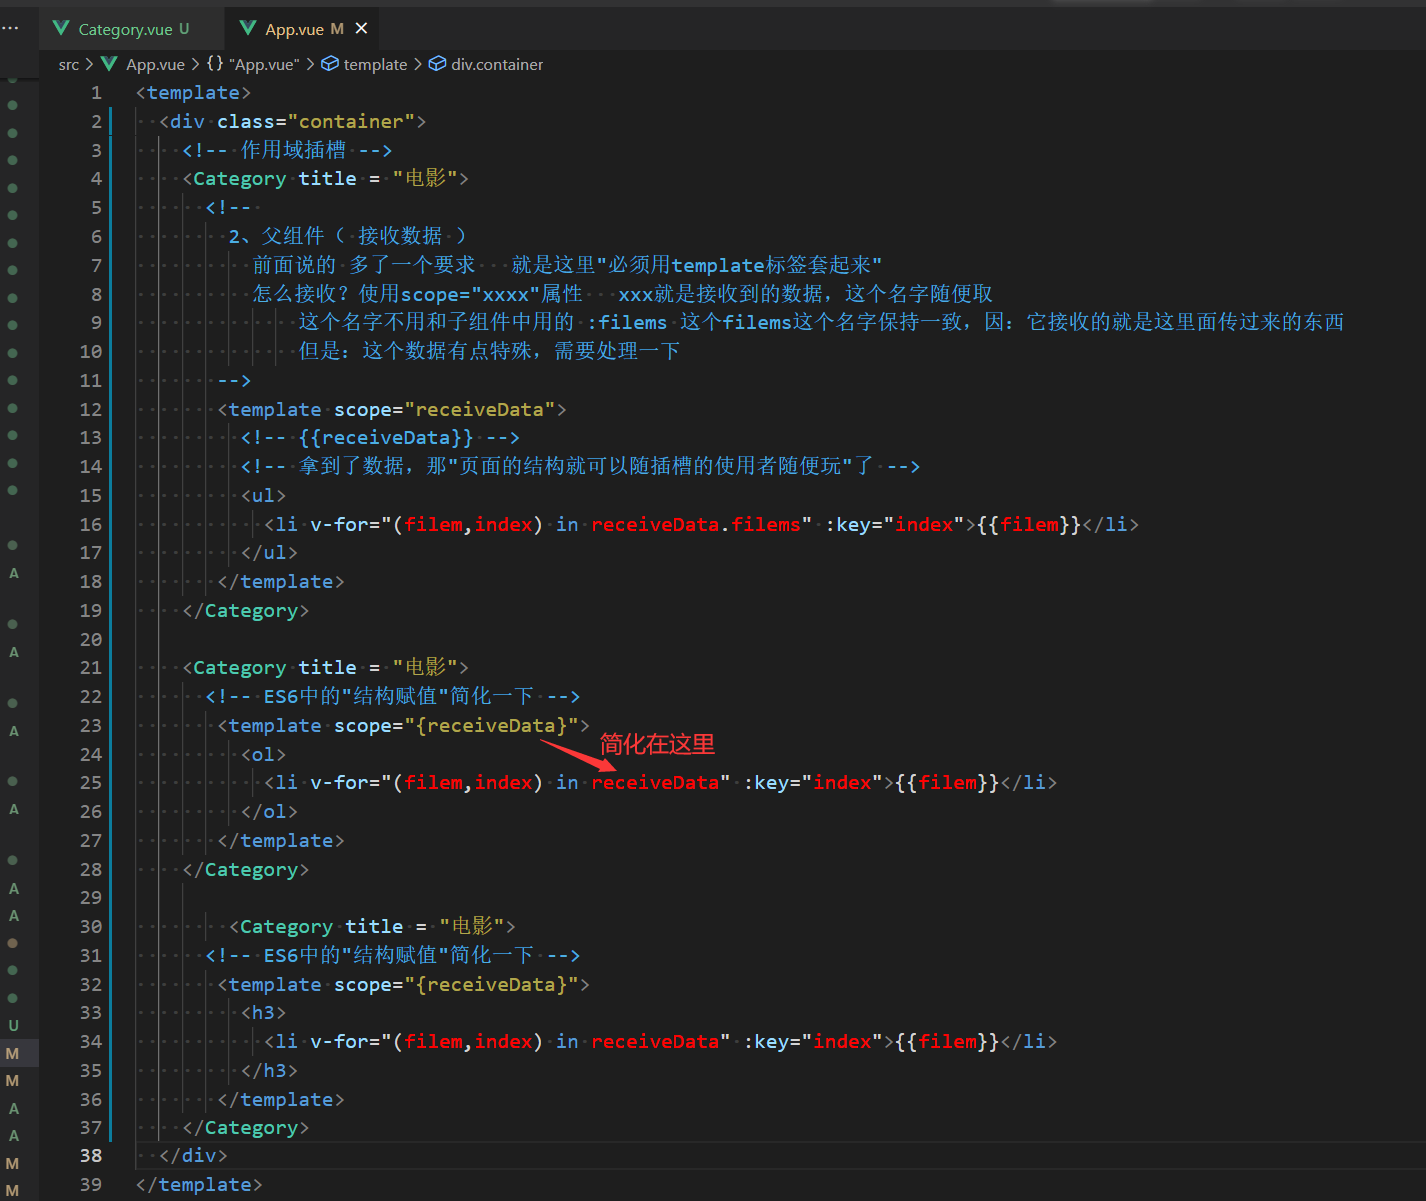Click the opening h3 tag on line 33

(263, 1013)
